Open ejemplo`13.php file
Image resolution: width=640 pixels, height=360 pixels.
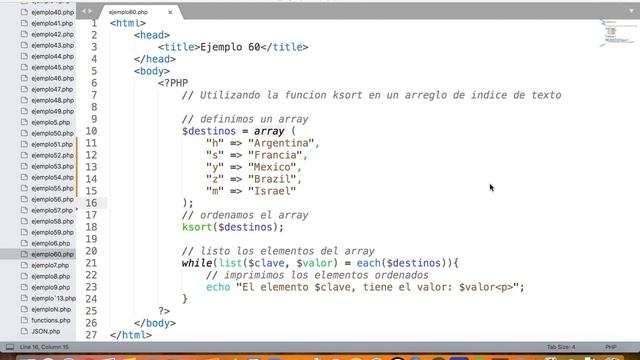[53, 298]
